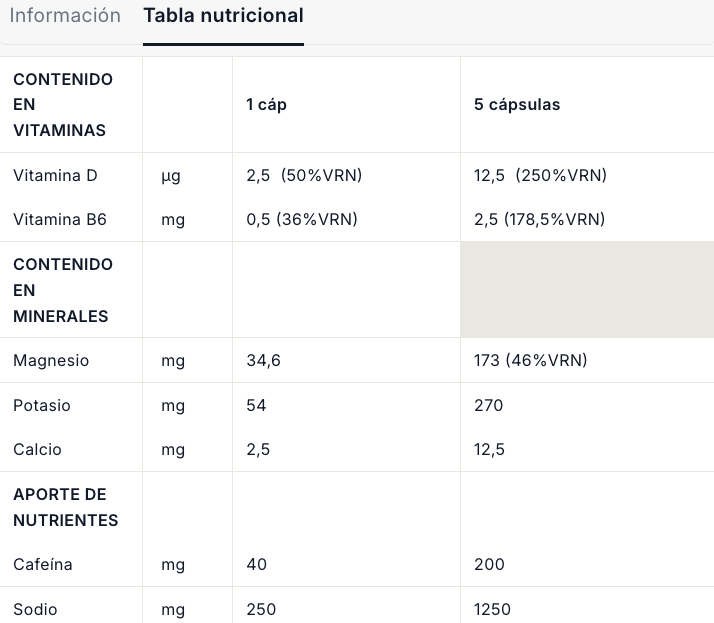The width and height of the screenshot is (714, 623).
Task: Switch to the Información tab
Action: [x=65, y=16]
